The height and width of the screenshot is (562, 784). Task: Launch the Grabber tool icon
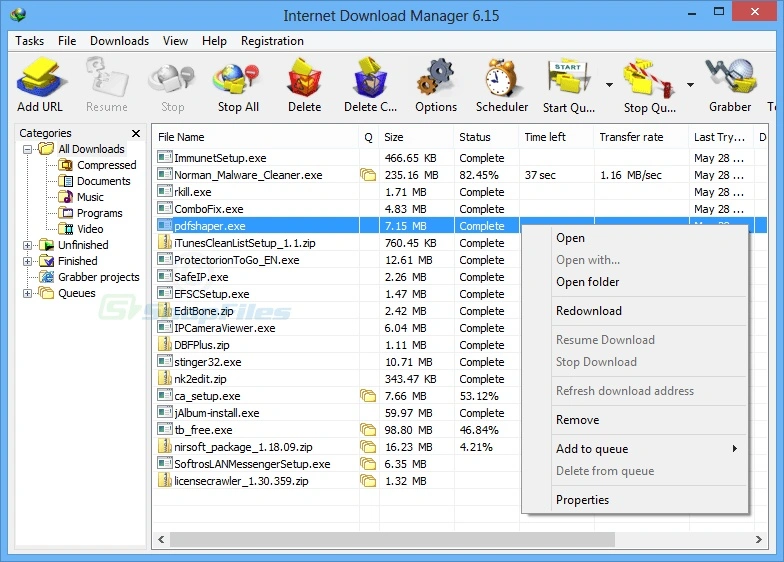pyautogui.click(x=730, y=77)
